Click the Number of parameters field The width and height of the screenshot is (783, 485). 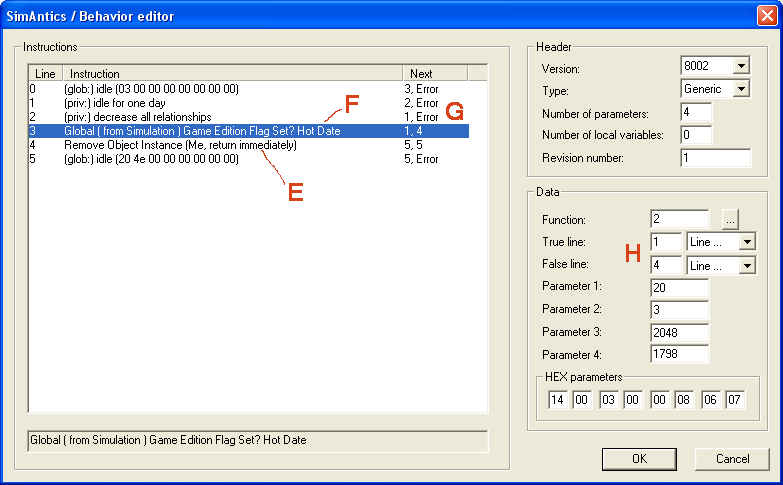pos(696,112)
